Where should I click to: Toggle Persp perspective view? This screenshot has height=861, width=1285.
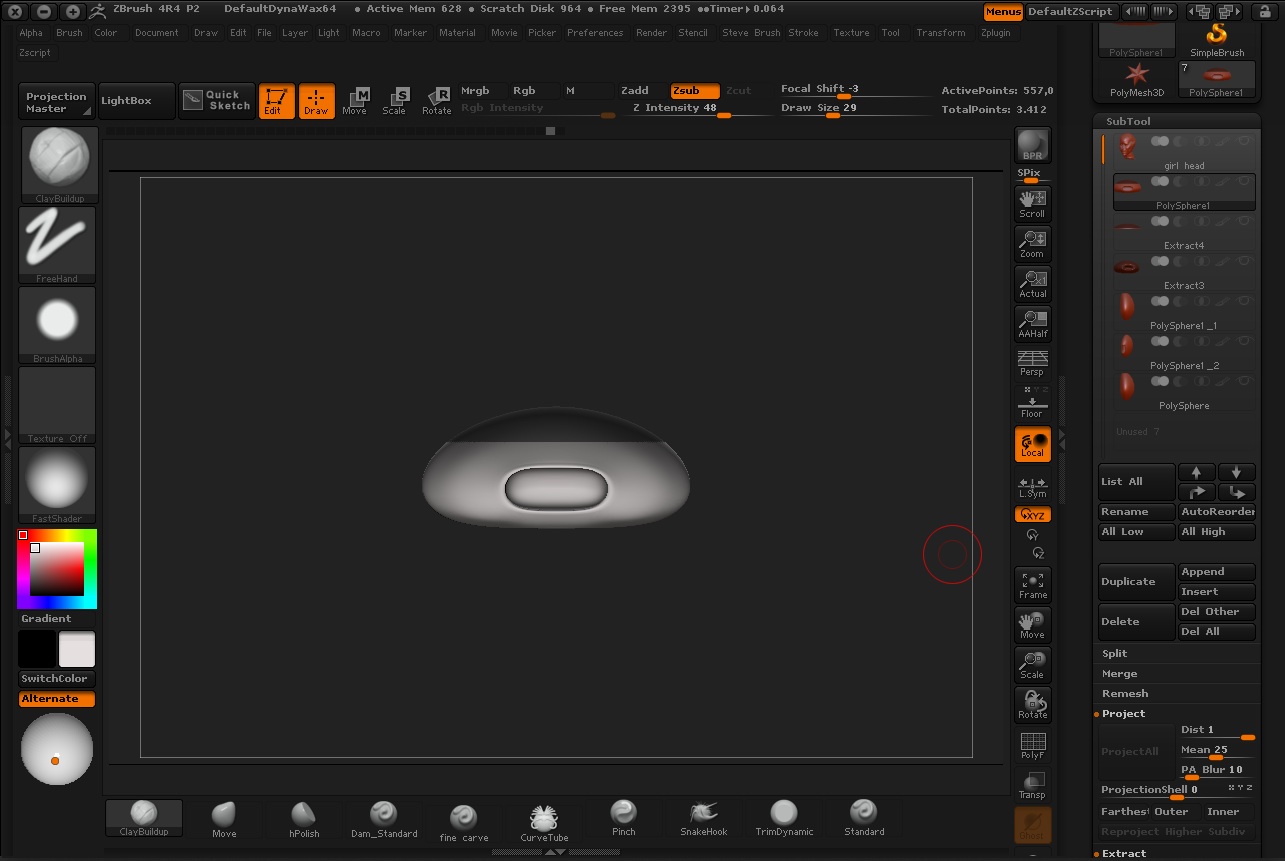pos(1032,363)
